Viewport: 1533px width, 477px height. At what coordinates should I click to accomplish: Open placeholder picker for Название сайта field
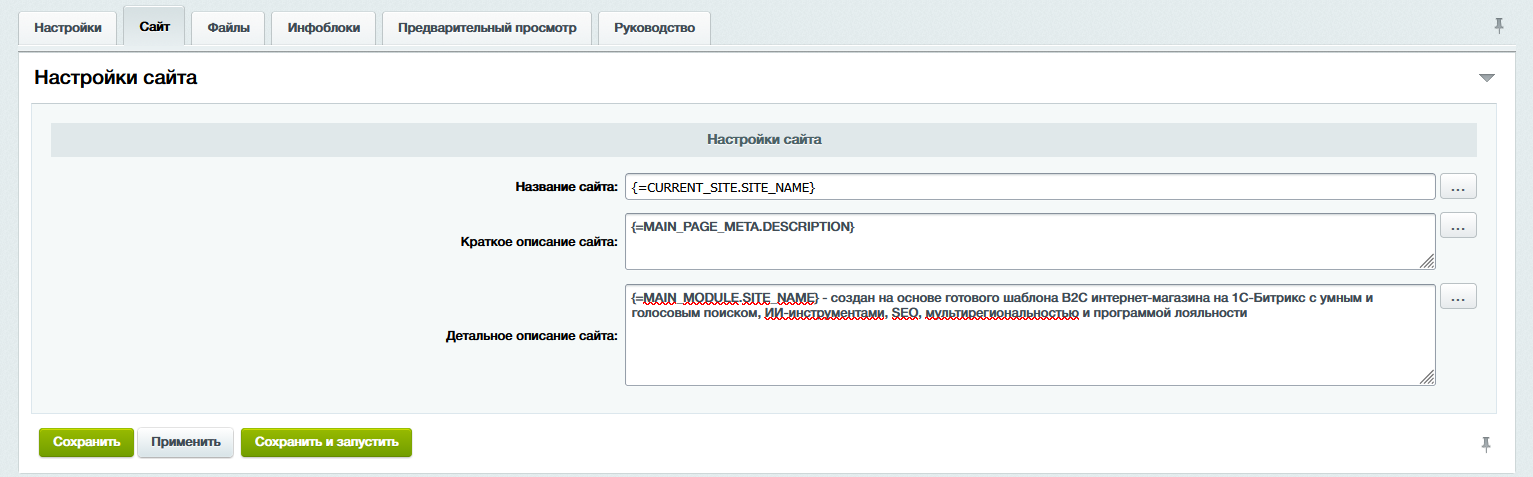(1458, 187)
